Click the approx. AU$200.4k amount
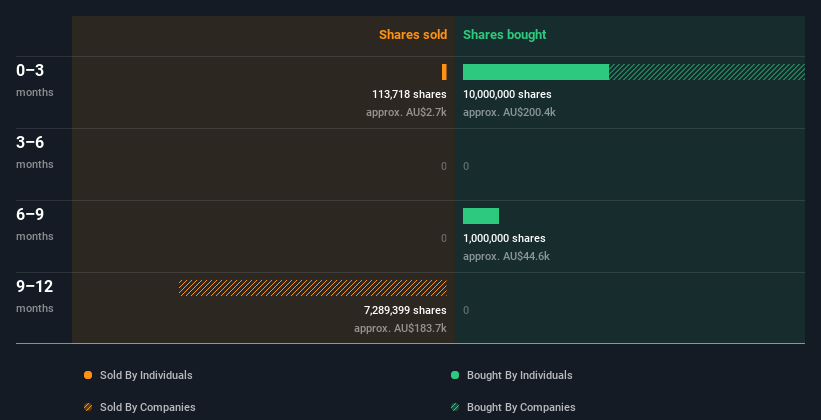This screenshot has width=821, height=420. coord(509,113)
